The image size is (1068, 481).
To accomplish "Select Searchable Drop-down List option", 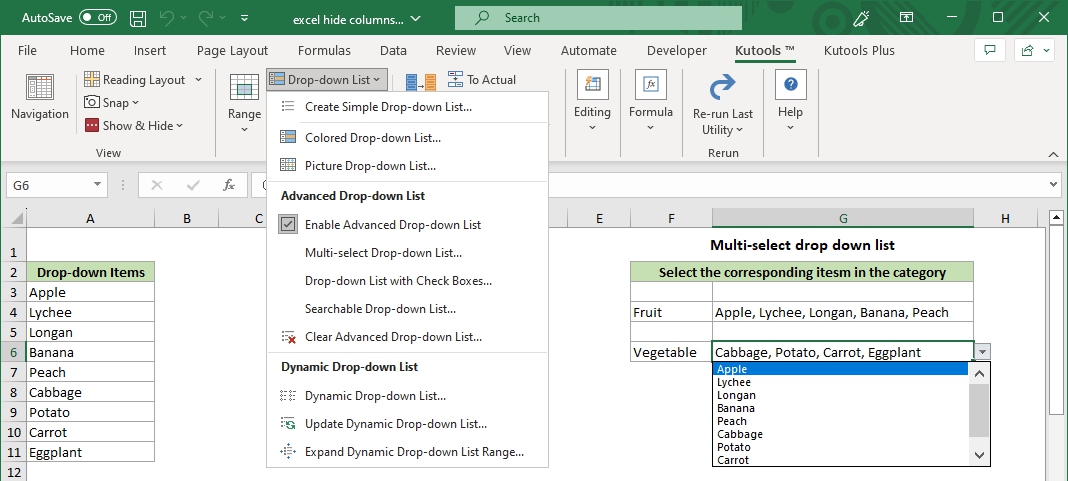I will (x=380, y=309).
